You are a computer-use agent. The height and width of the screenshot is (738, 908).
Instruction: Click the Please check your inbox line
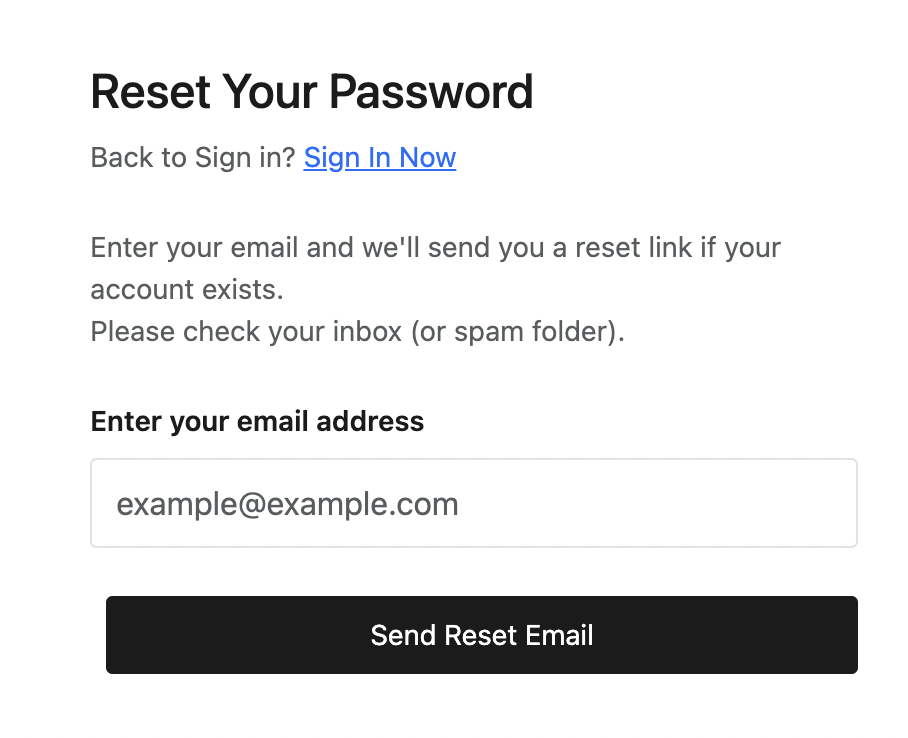[x=357, y=331]
